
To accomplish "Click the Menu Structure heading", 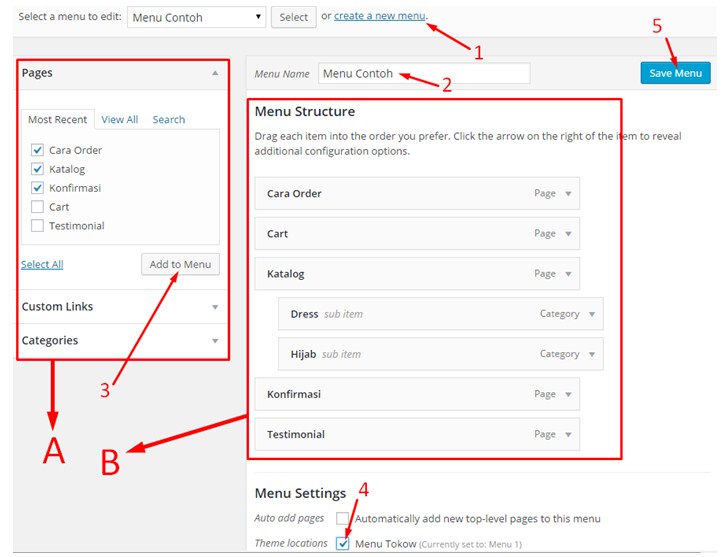I will 305,111.
